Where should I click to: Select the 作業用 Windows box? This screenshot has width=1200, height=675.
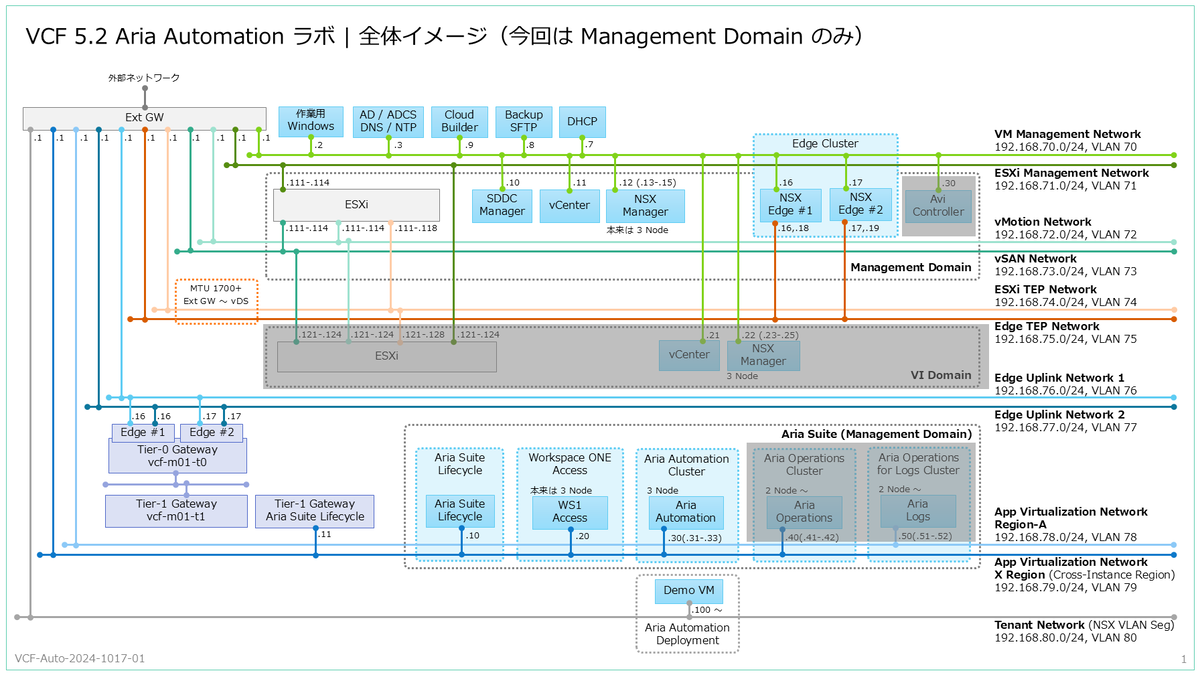[311, 121]
